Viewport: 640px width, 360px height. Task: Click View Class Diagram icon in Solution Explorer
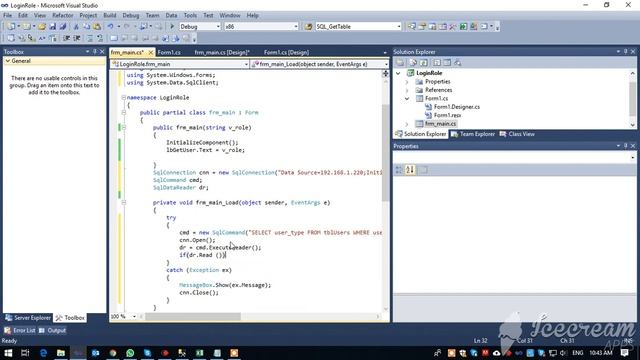(x=458, y=63)
